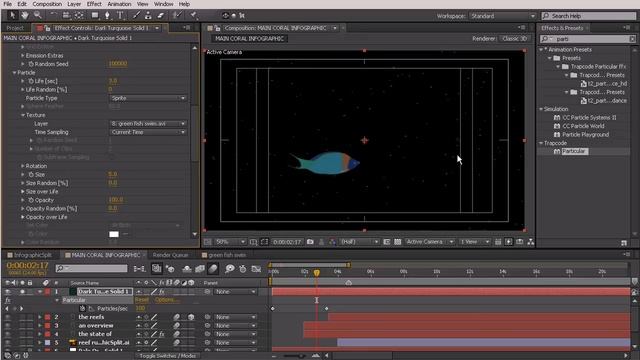Viewport: 640px width, 360px height.
Task: Select the Particle Playground effect
Action: click(585, 134)
